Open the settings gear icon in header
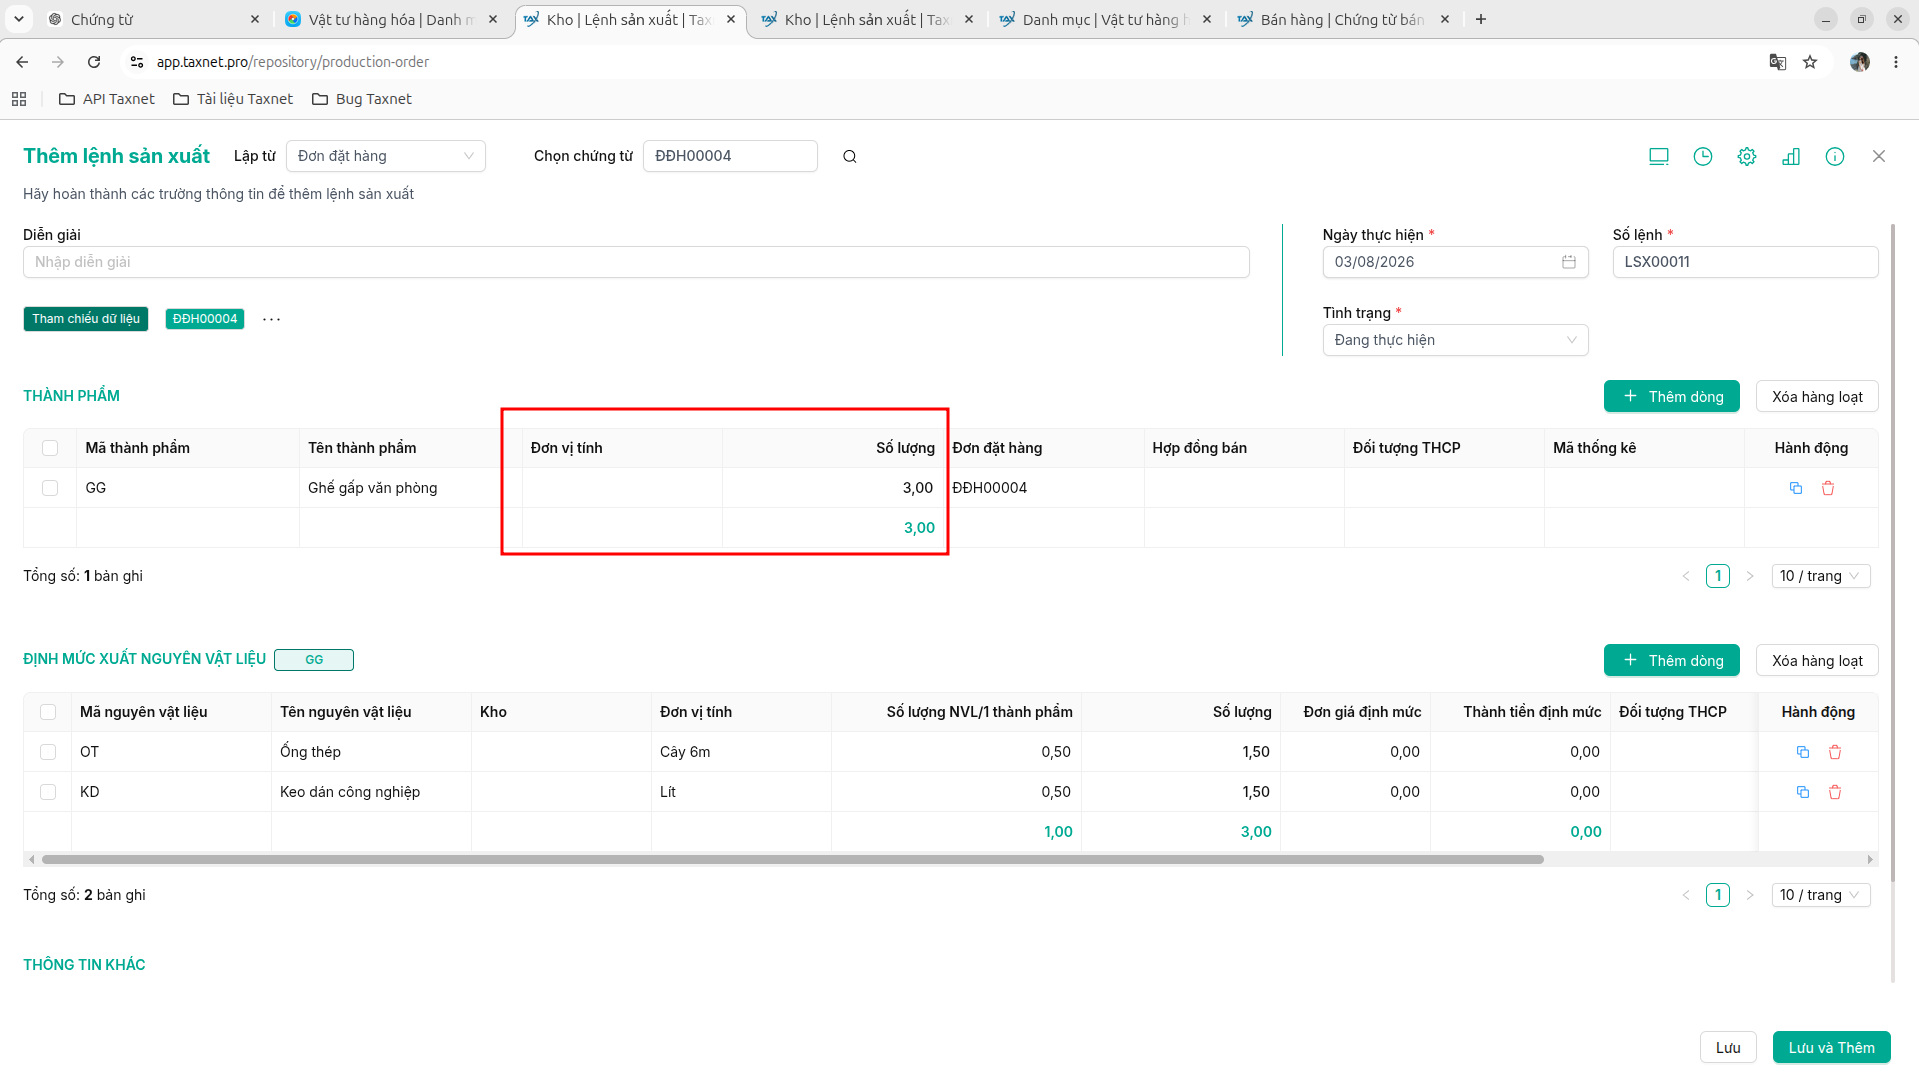1919x1079 pixels. pyautogui.click(x=1746, y=156)
